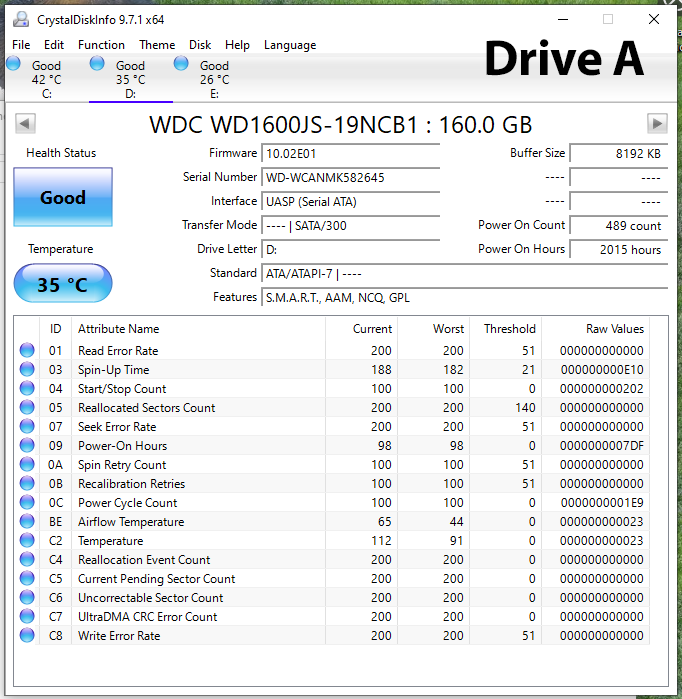Click the Threshold column header
682x699 pixels.
coord(510,329)
